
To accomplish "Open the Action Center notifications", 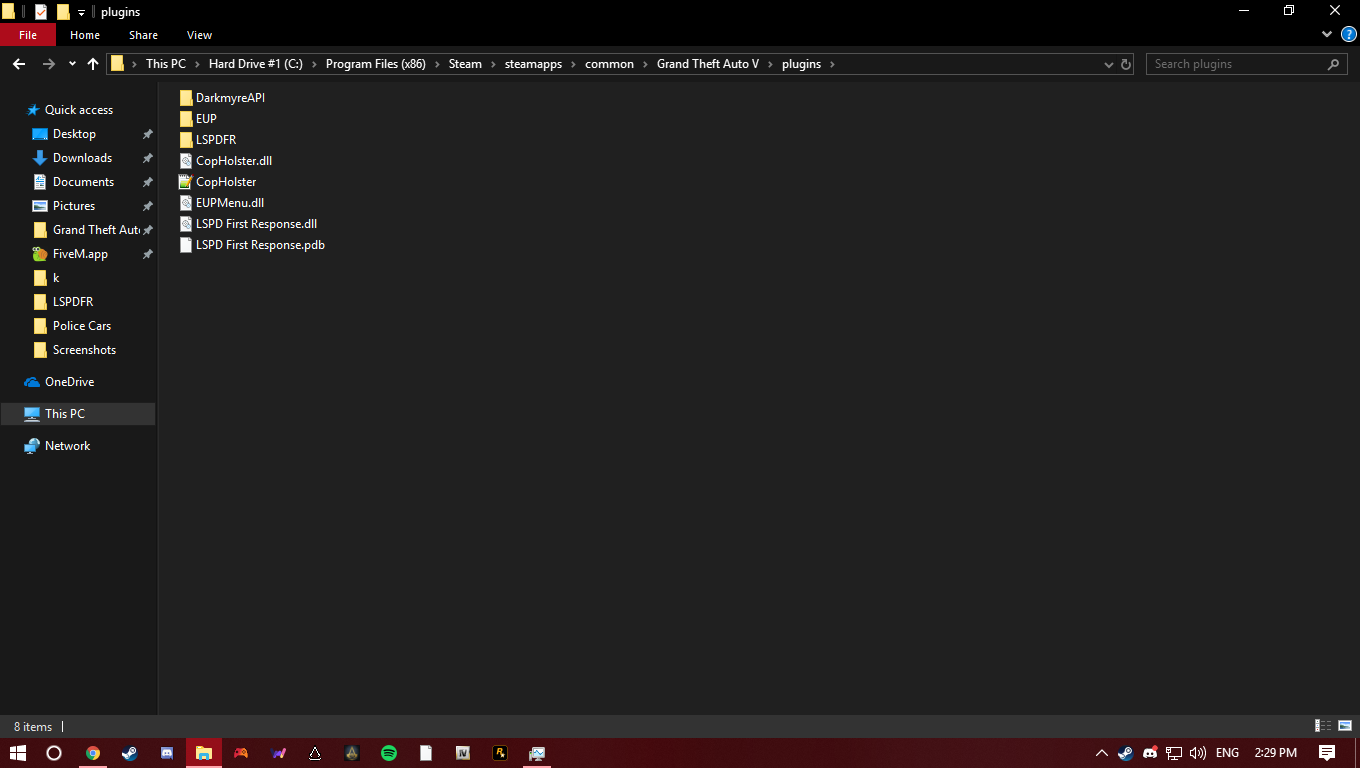I will [1327, 753].
